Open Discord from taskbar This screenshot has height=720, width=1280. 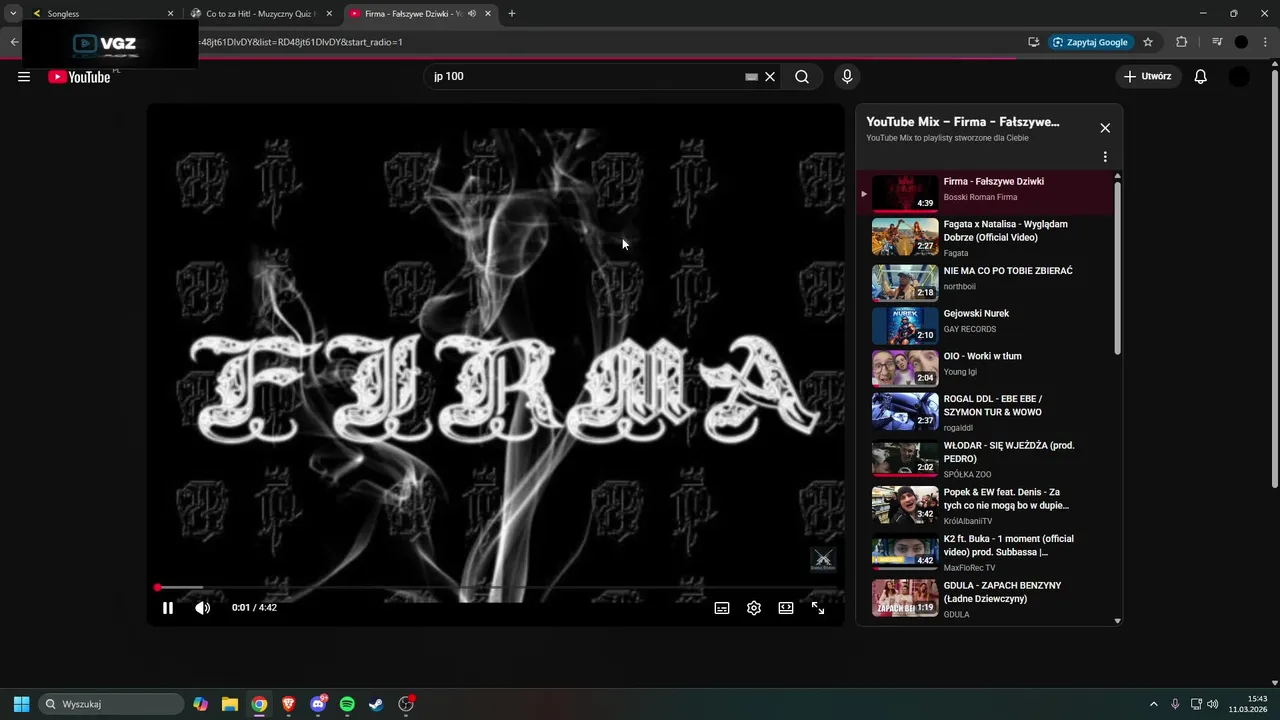coord(318,704)
